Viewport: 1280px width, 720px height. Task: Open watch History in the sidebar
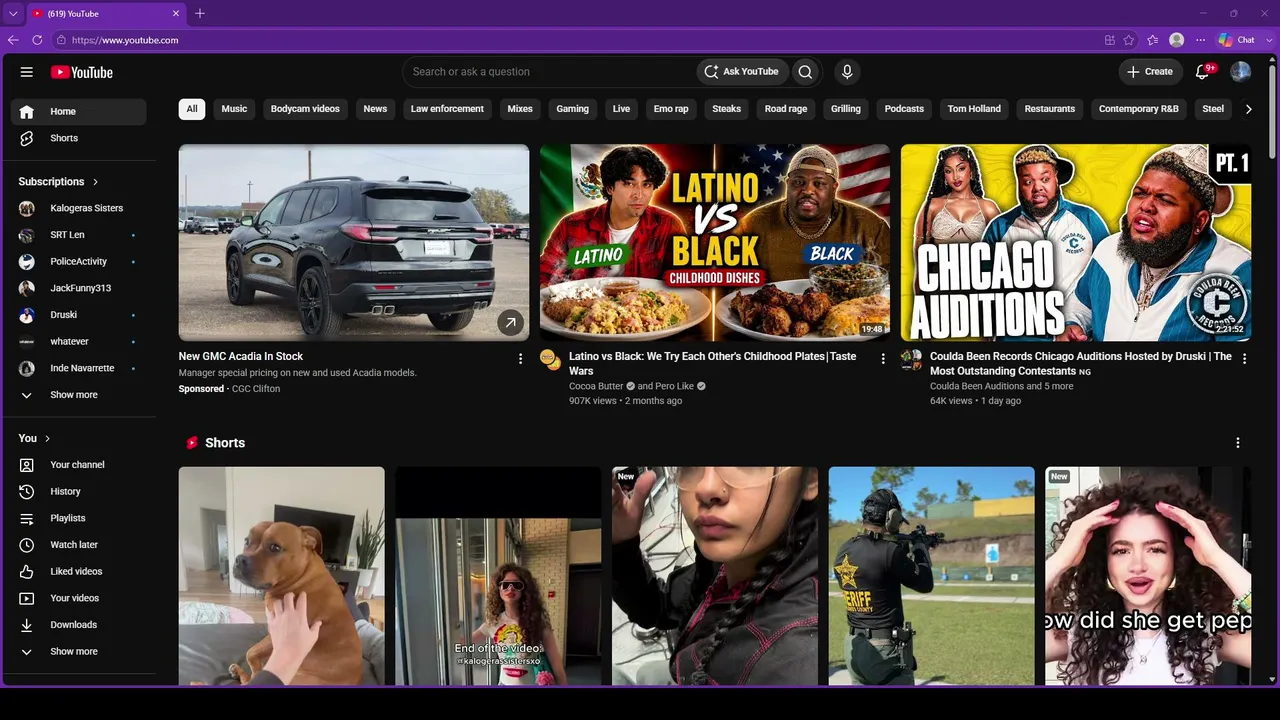click(x=79, y=492)
